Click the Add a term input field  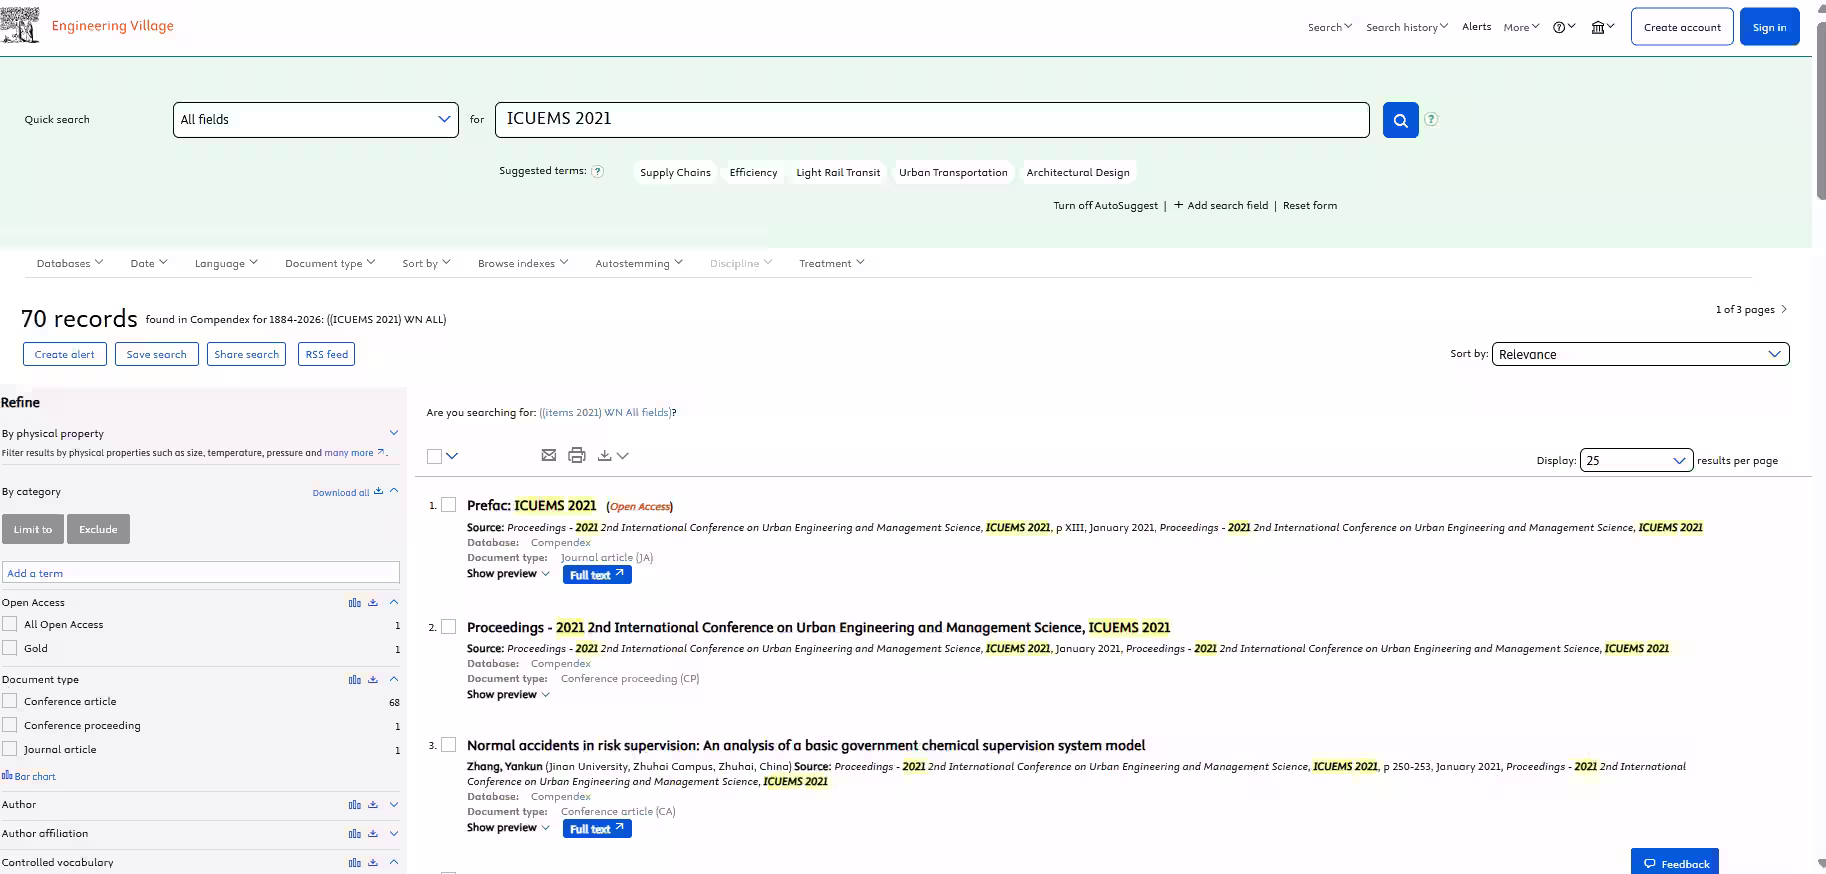click(201, 573)
